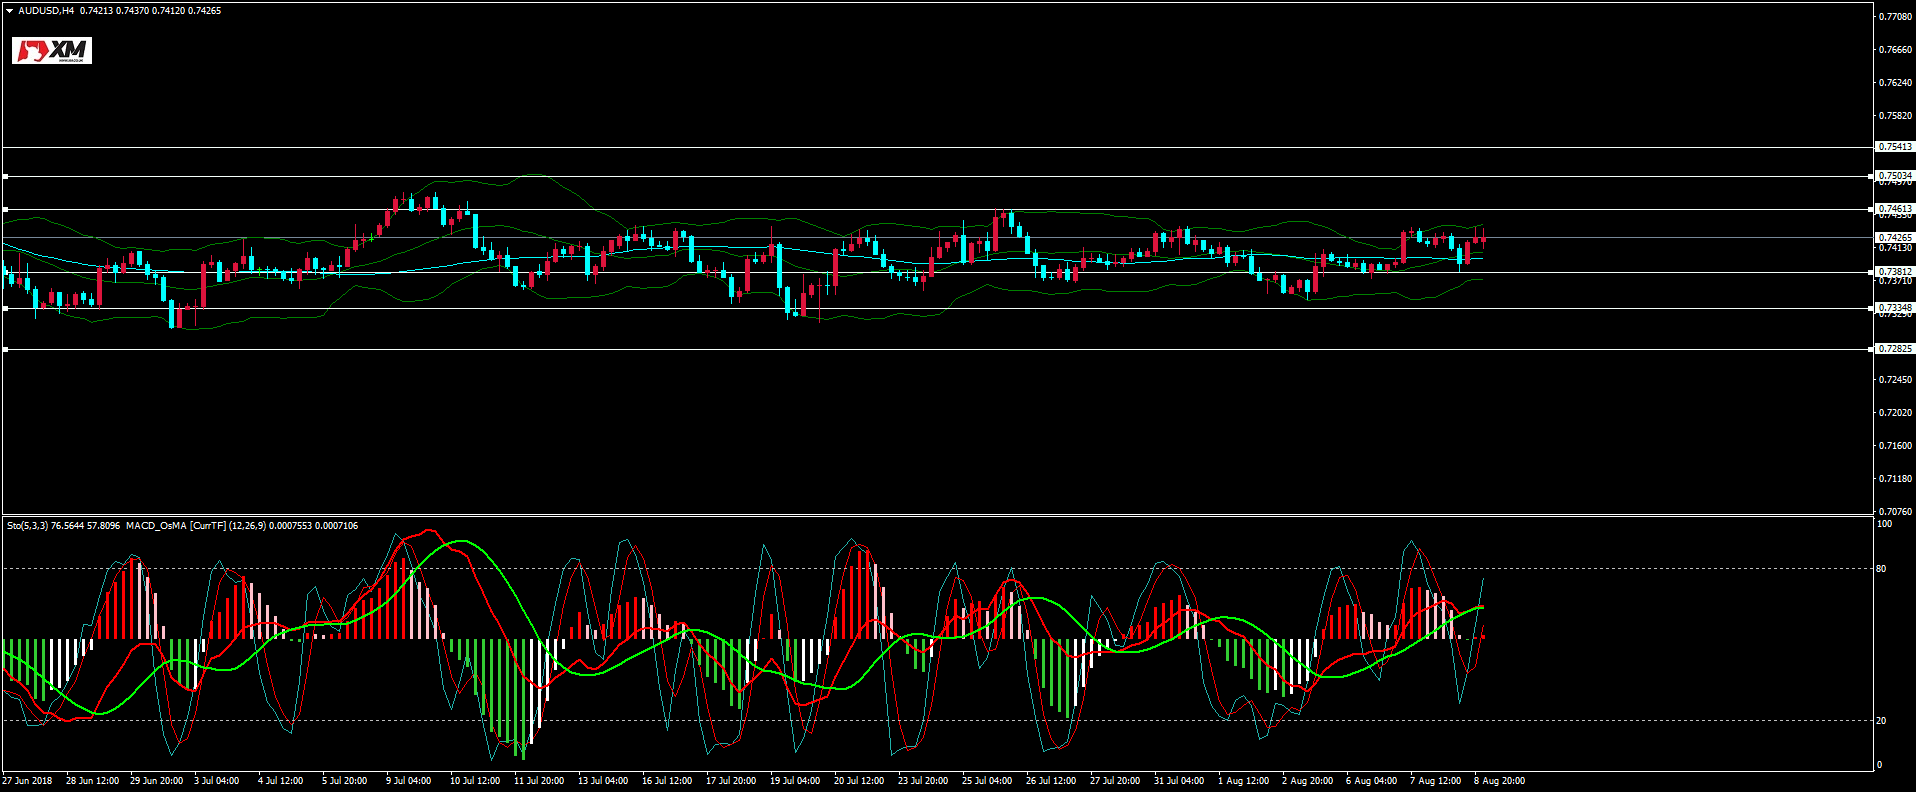
Task: Open the chart menu triangle beside AUDUSD,H4
Action: (9, 11)
